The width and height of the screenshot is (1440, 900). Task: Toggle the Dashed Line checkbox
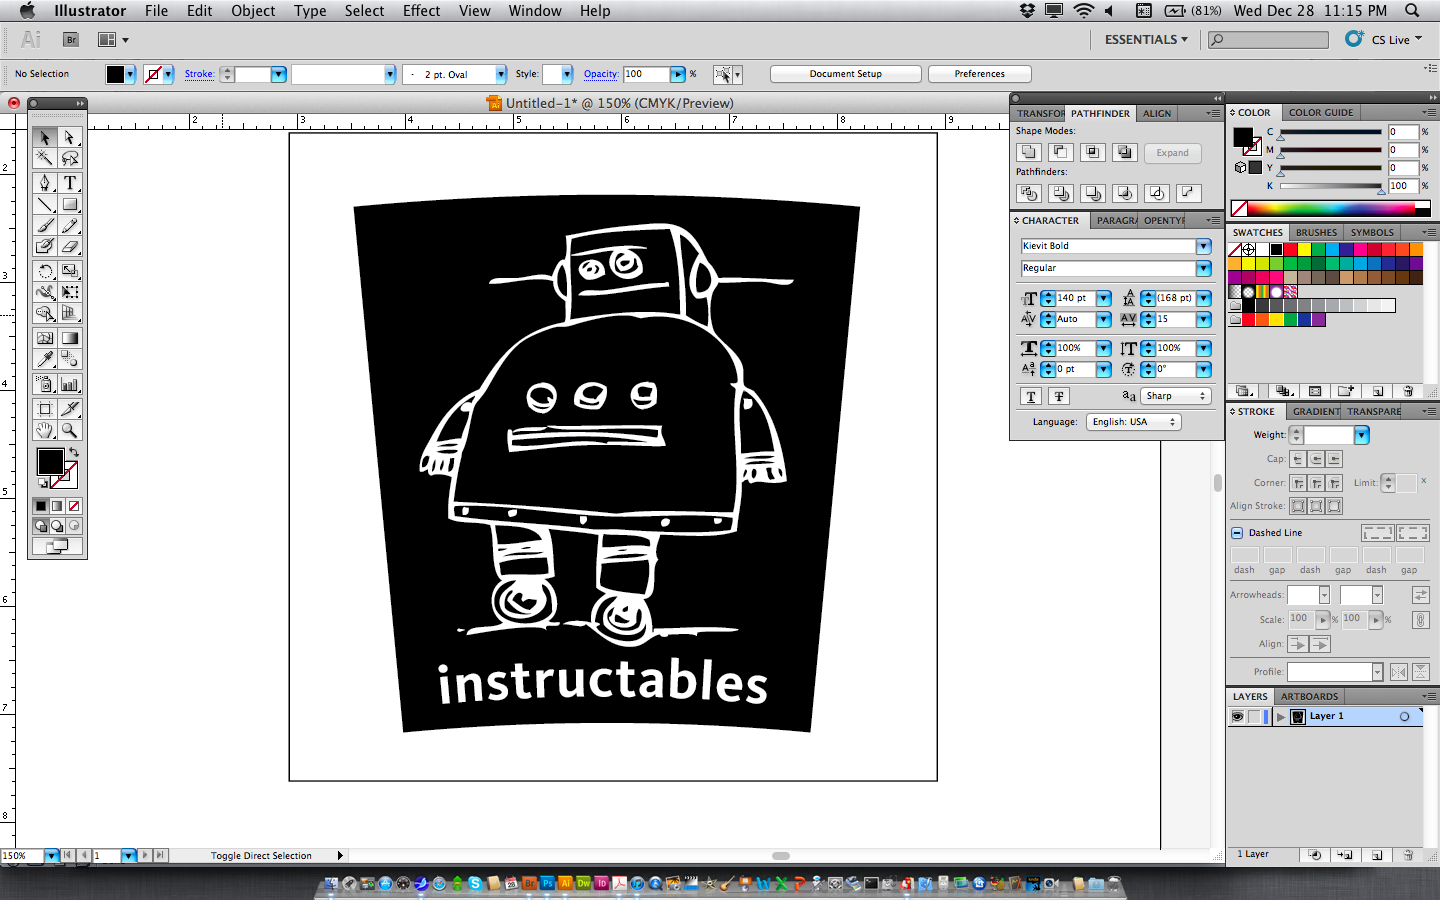[x=1237, y=533]
